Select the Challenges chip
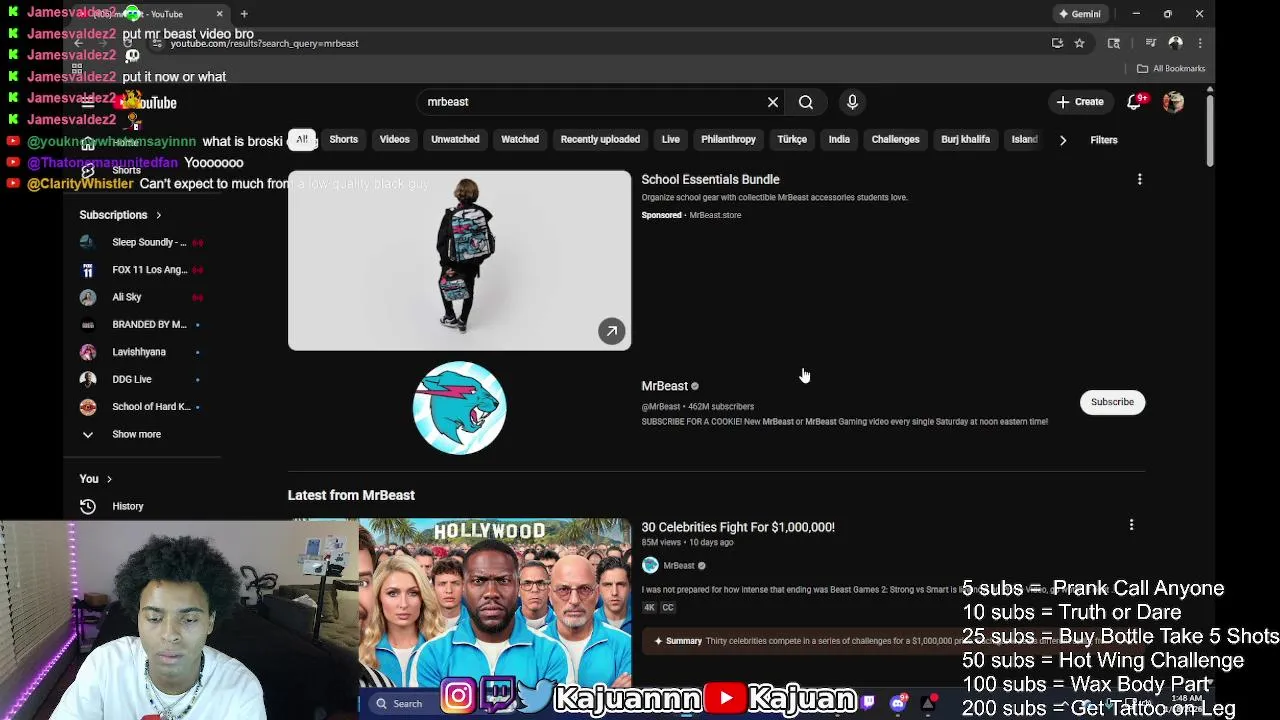The image size is (1280, 720). pyautogui.click(x=895, y=140)
